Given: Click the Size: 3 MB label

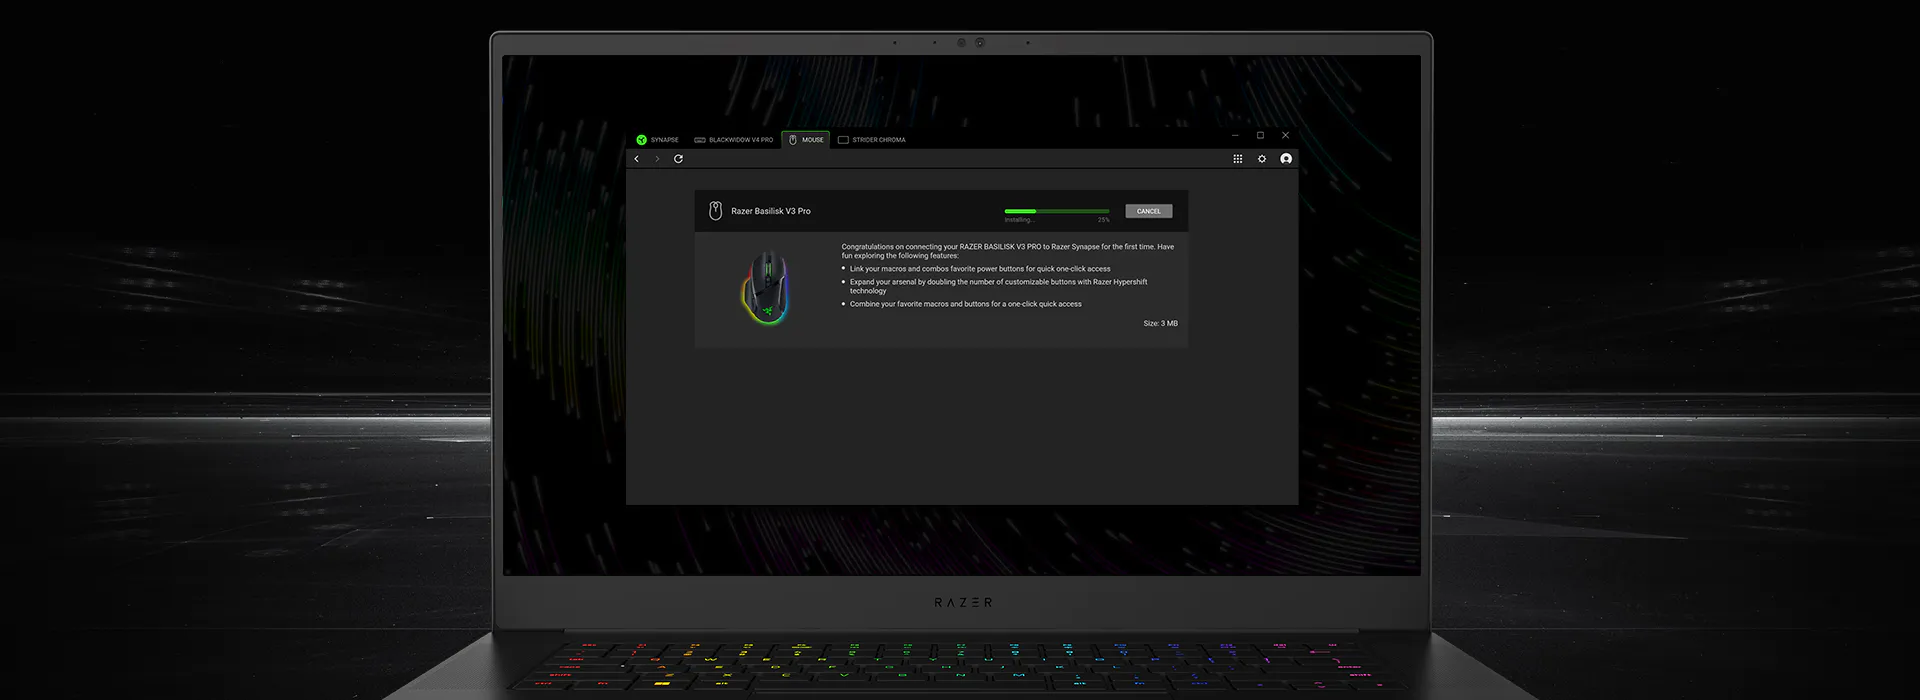Looking at the screenshot, I should click(x=1160, y=324).
